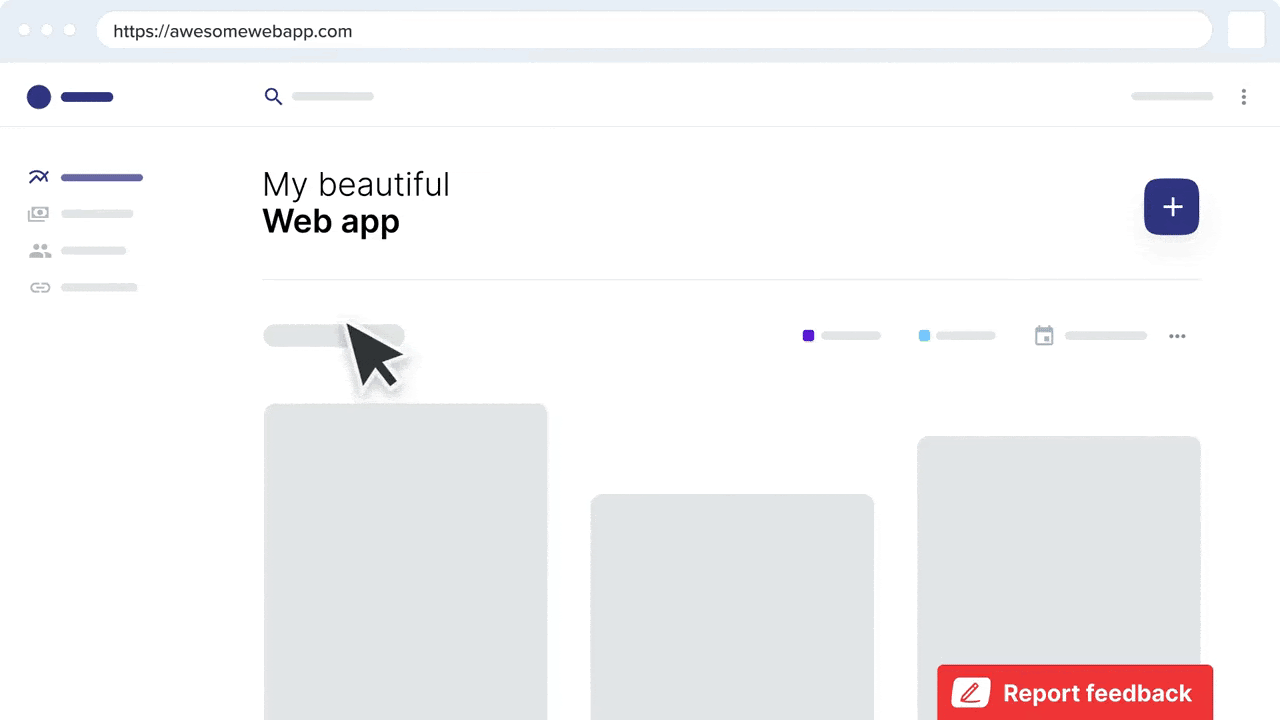Image resolution: width=1280 pixels, height=720 pixels.
Task: Open the horizontal three-dot more options
Action: 1177,336
